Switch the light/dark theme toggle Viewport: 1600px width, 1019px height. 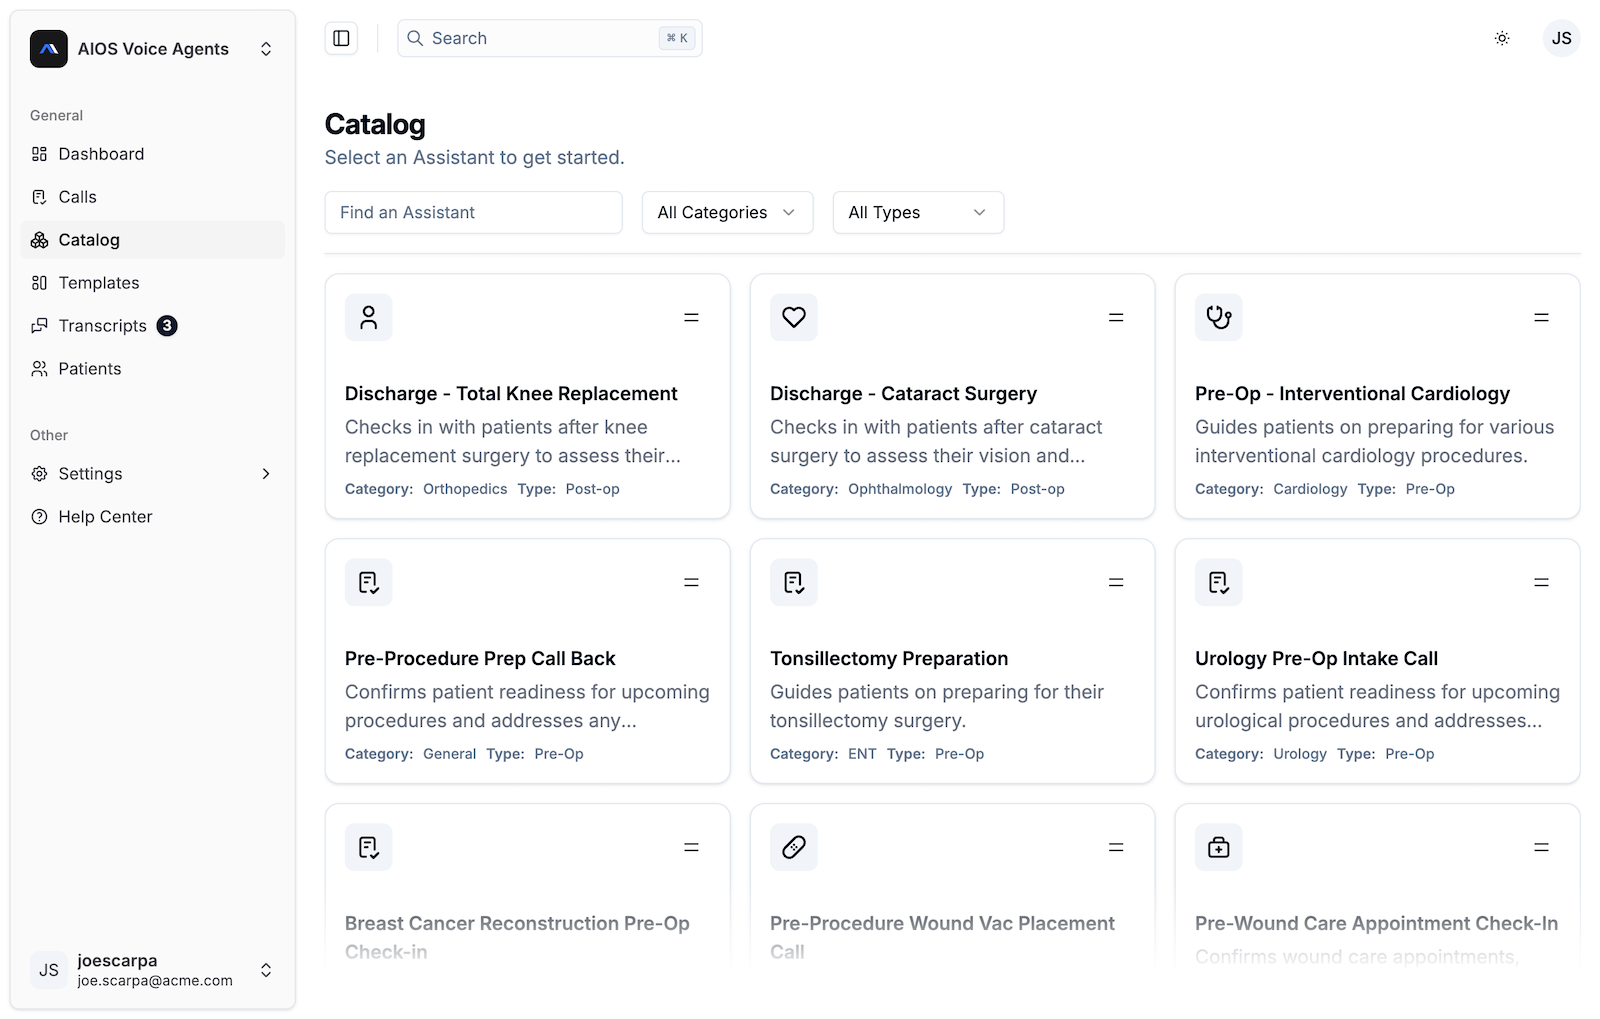tap(1501, 38)
